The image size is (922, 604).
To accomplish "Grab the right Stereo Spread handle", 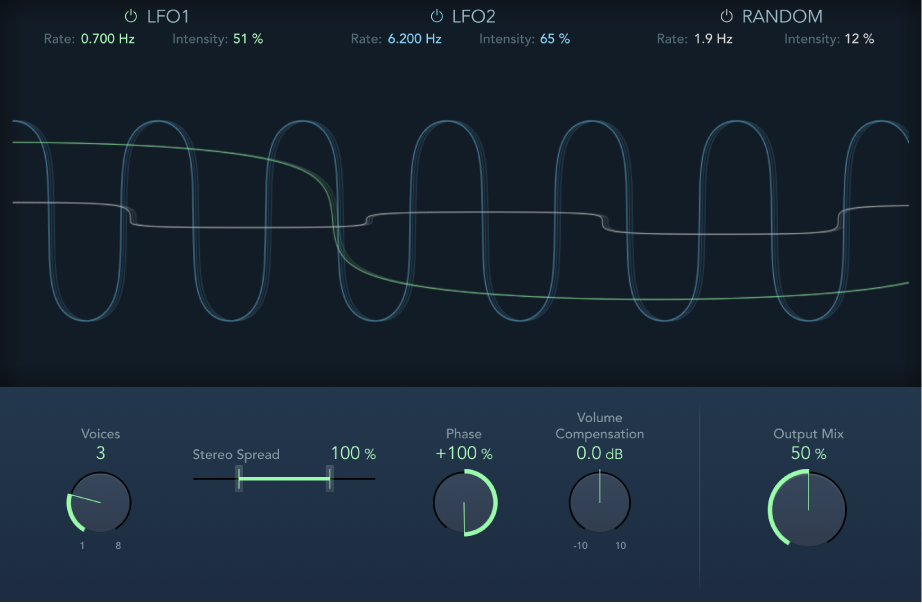I will (328, 480).
